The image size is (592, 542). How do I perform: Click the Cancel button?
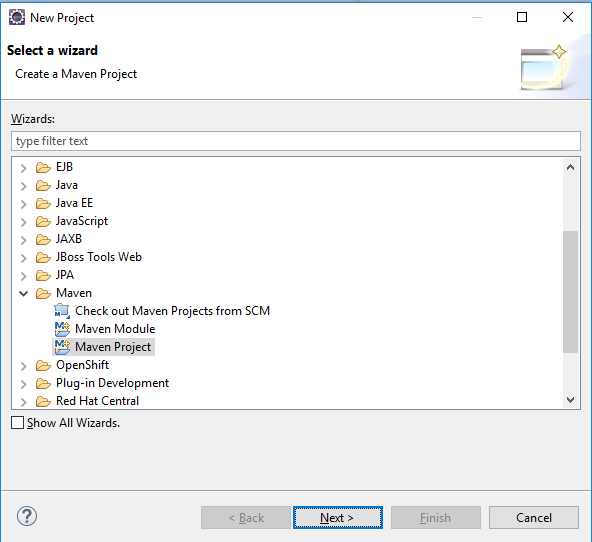point(533,517)
